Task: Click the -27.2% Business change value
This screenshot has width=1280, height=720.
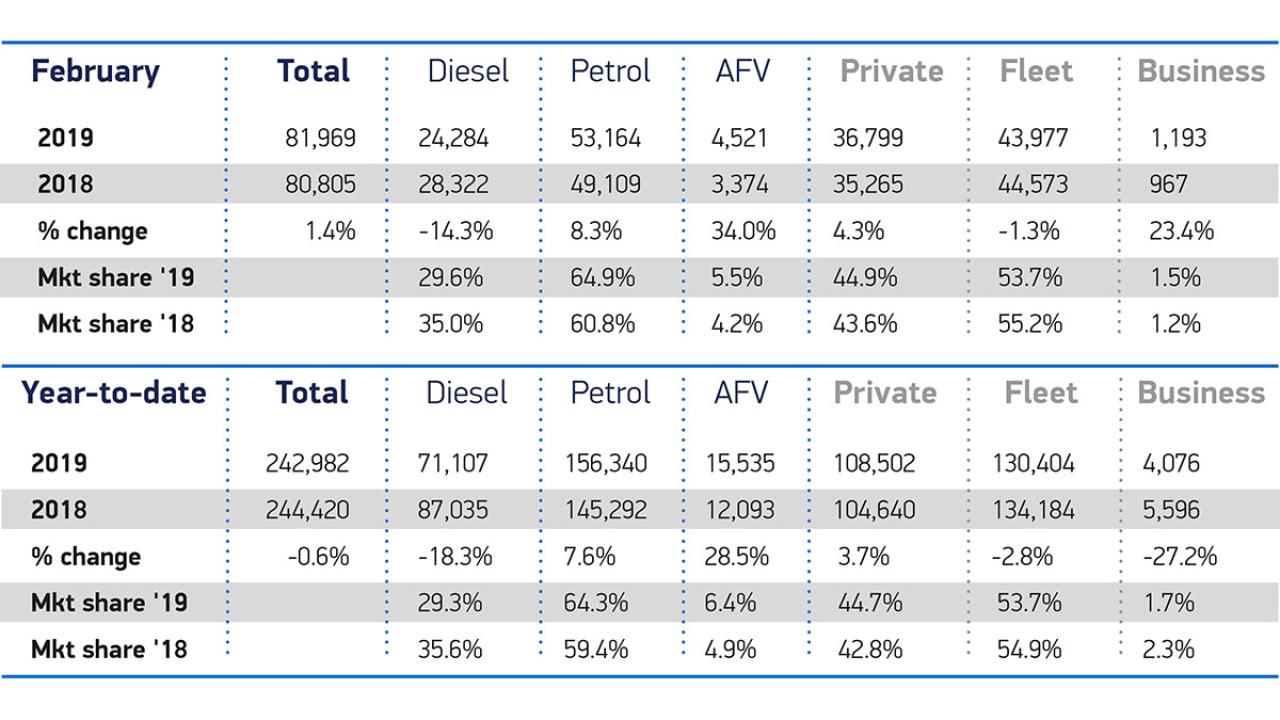Action: [x=1181, y=557]
